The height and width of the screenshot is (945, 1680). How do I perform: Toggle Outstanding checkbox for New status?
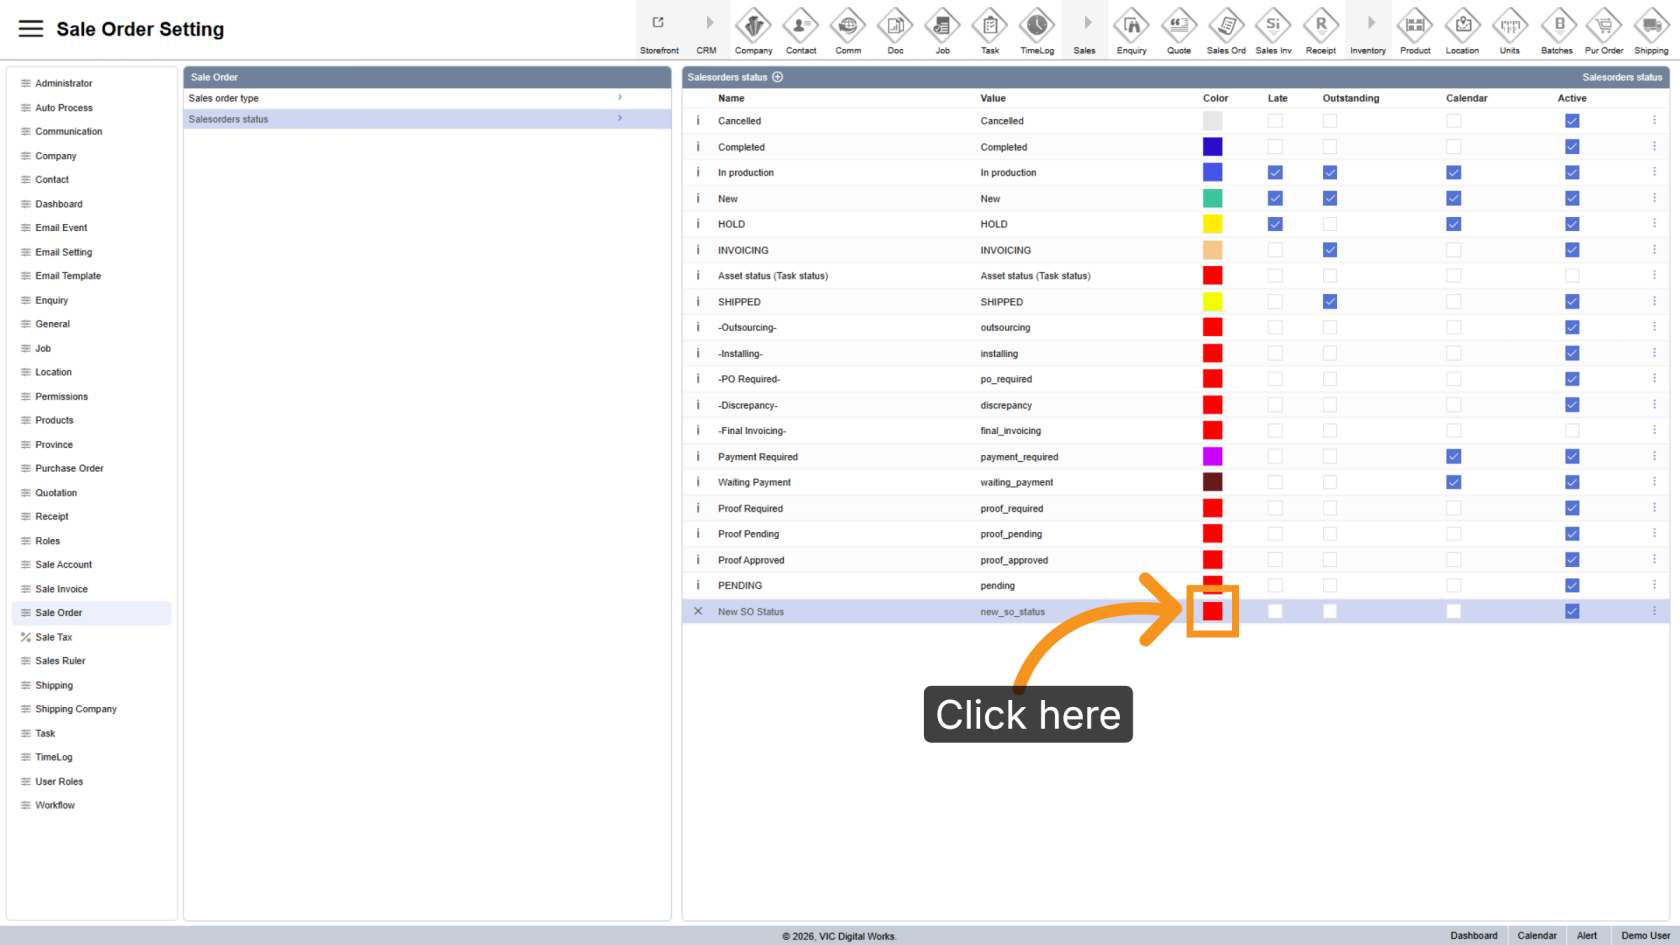(x=1330, y=198)
